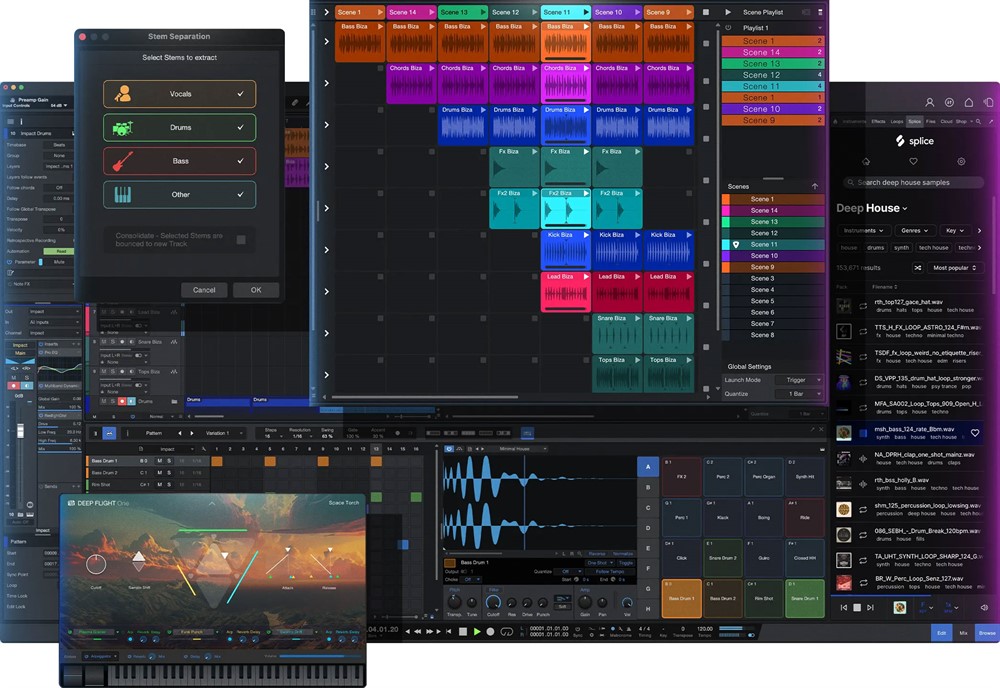1000x688 pixels.
Task: Click the Other stem keyboard icon
Action: (122, 194)
